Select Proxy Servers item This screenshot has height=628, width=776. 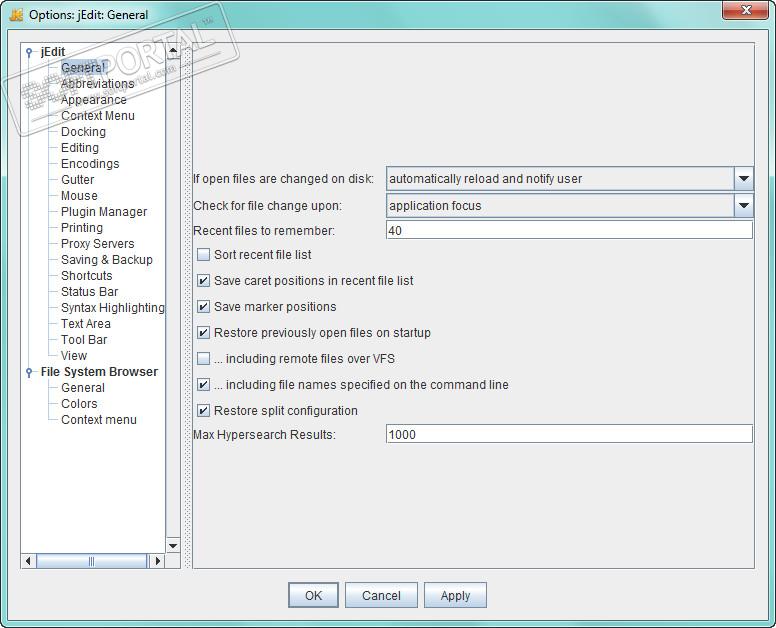point(97,243)
